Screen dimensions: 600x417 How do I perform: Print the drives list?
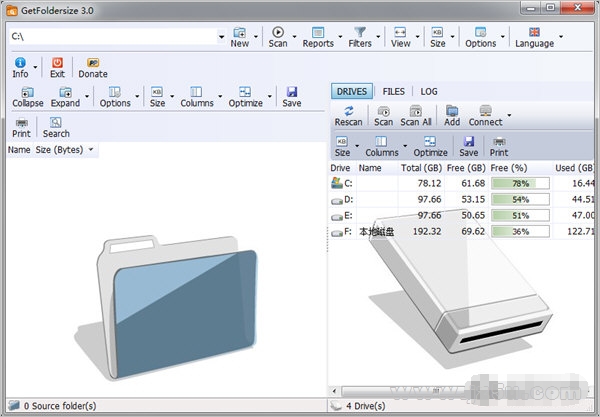coord(499,147)
